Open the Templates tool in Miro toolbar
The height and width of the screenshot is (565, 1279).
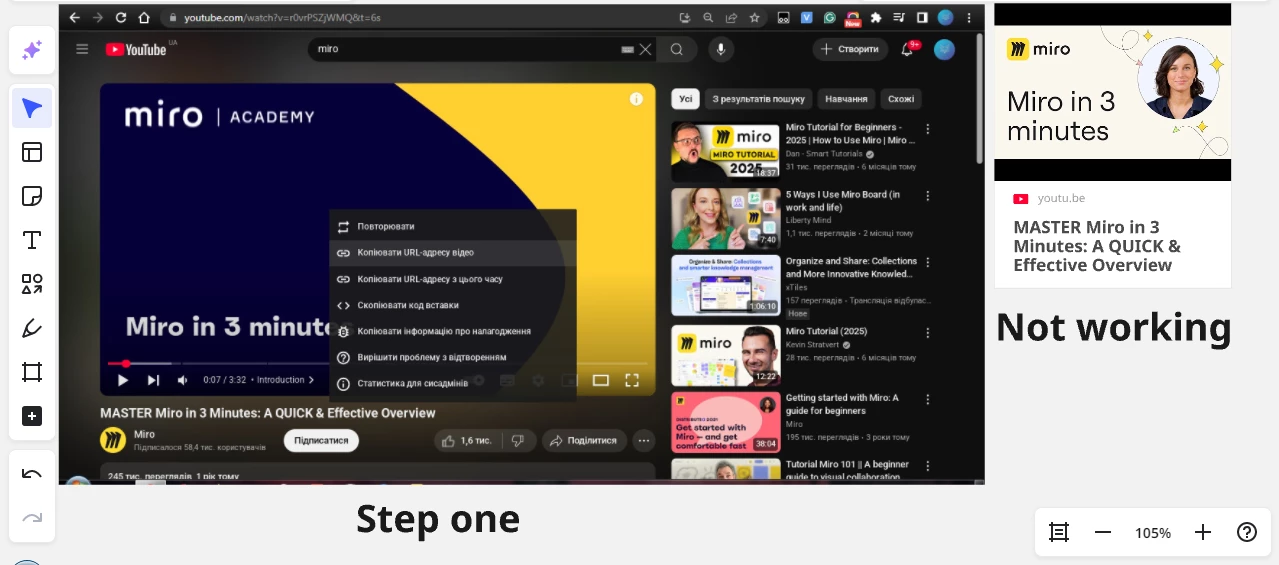point(32,152)
